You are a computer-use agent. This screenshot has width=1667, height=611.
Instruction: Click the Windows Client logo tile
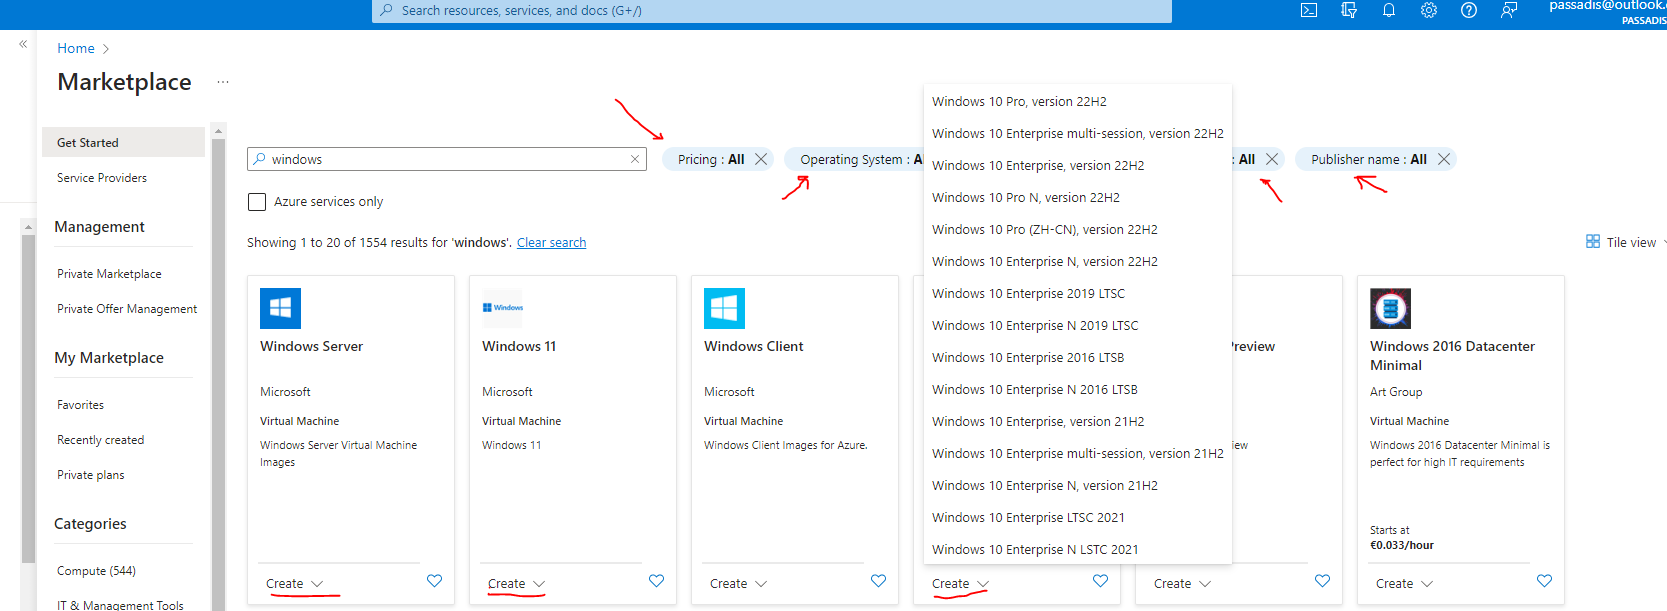724,308
